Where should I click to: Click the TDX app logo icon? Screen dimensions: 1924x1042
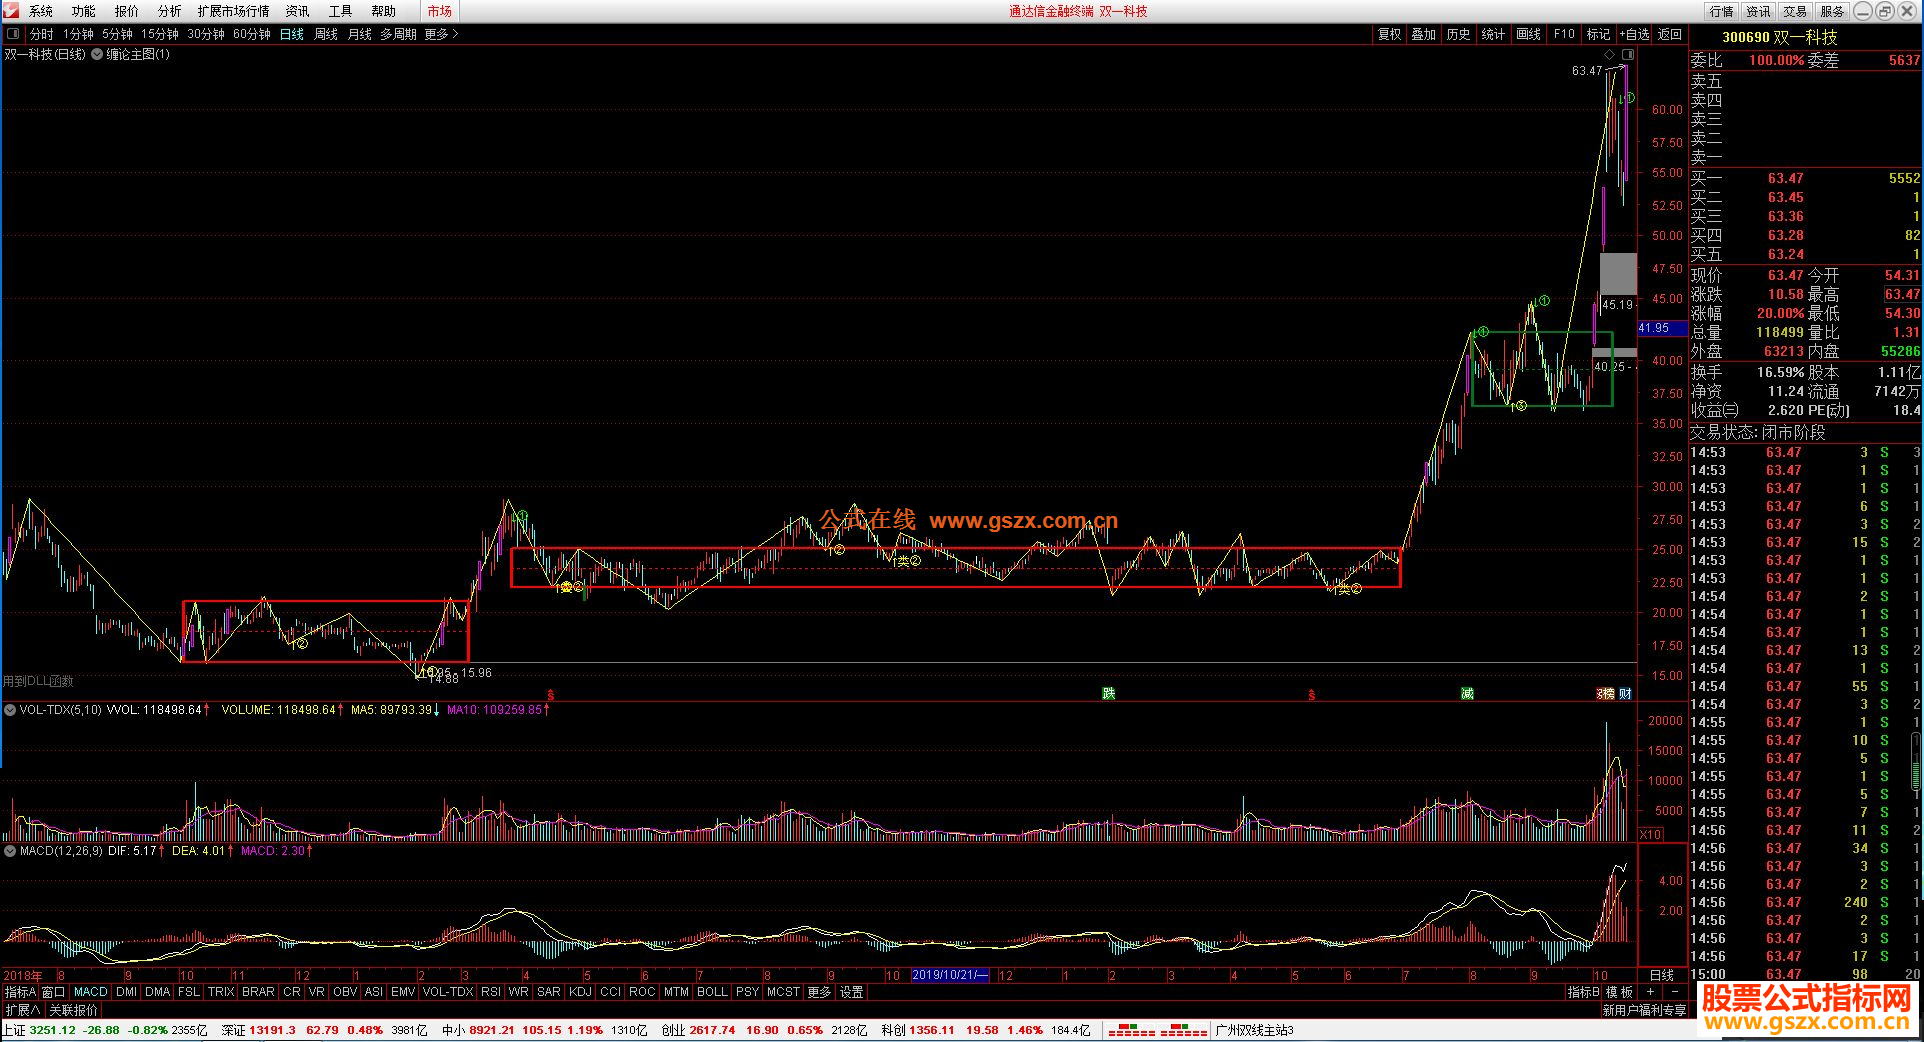coord(11,11)
